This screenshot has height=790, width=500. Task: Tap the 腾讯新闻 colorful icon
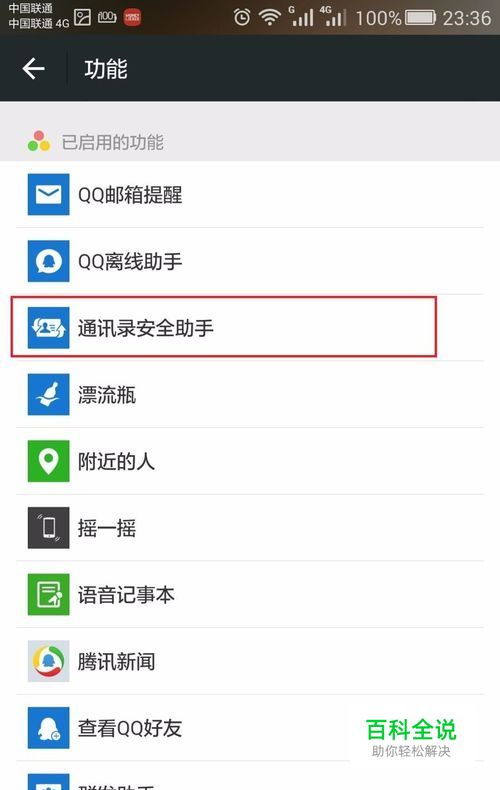[x=48, y=661]
